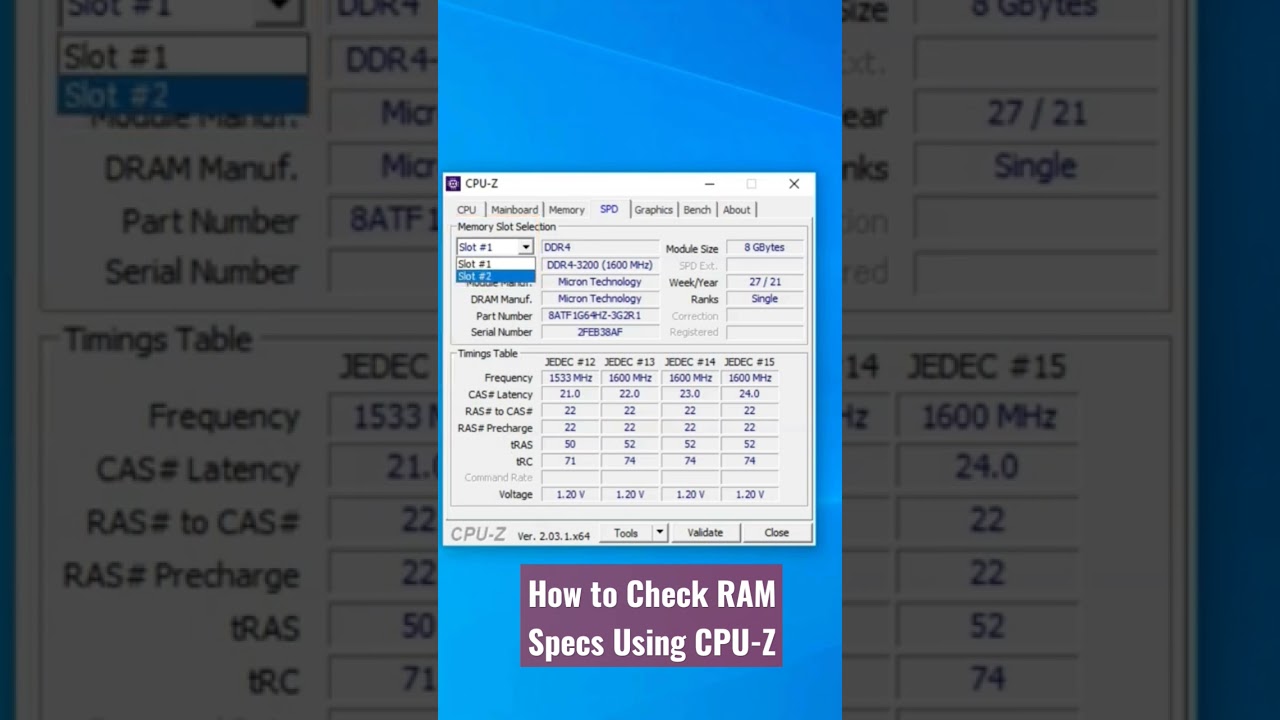Close CPU-Z with the title bar X
1280x720 pixels.
point(794,184)
